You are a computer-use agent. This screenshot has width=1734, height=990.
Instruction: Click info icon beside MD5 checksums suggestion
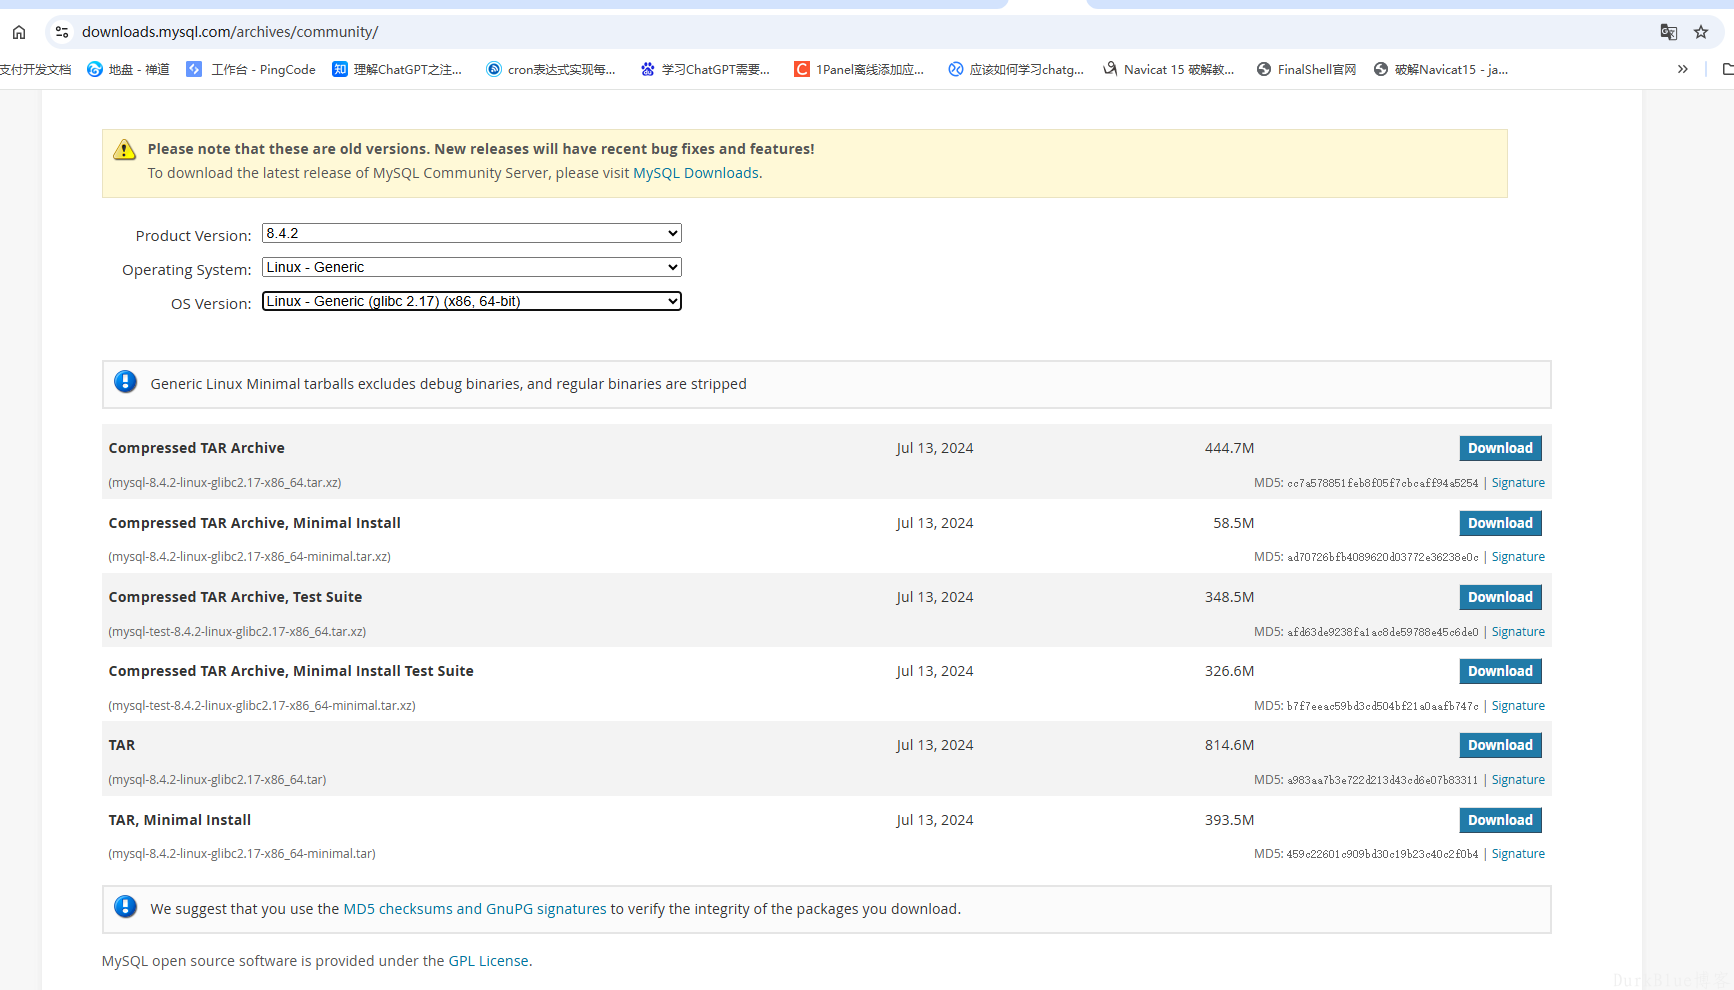125,907
